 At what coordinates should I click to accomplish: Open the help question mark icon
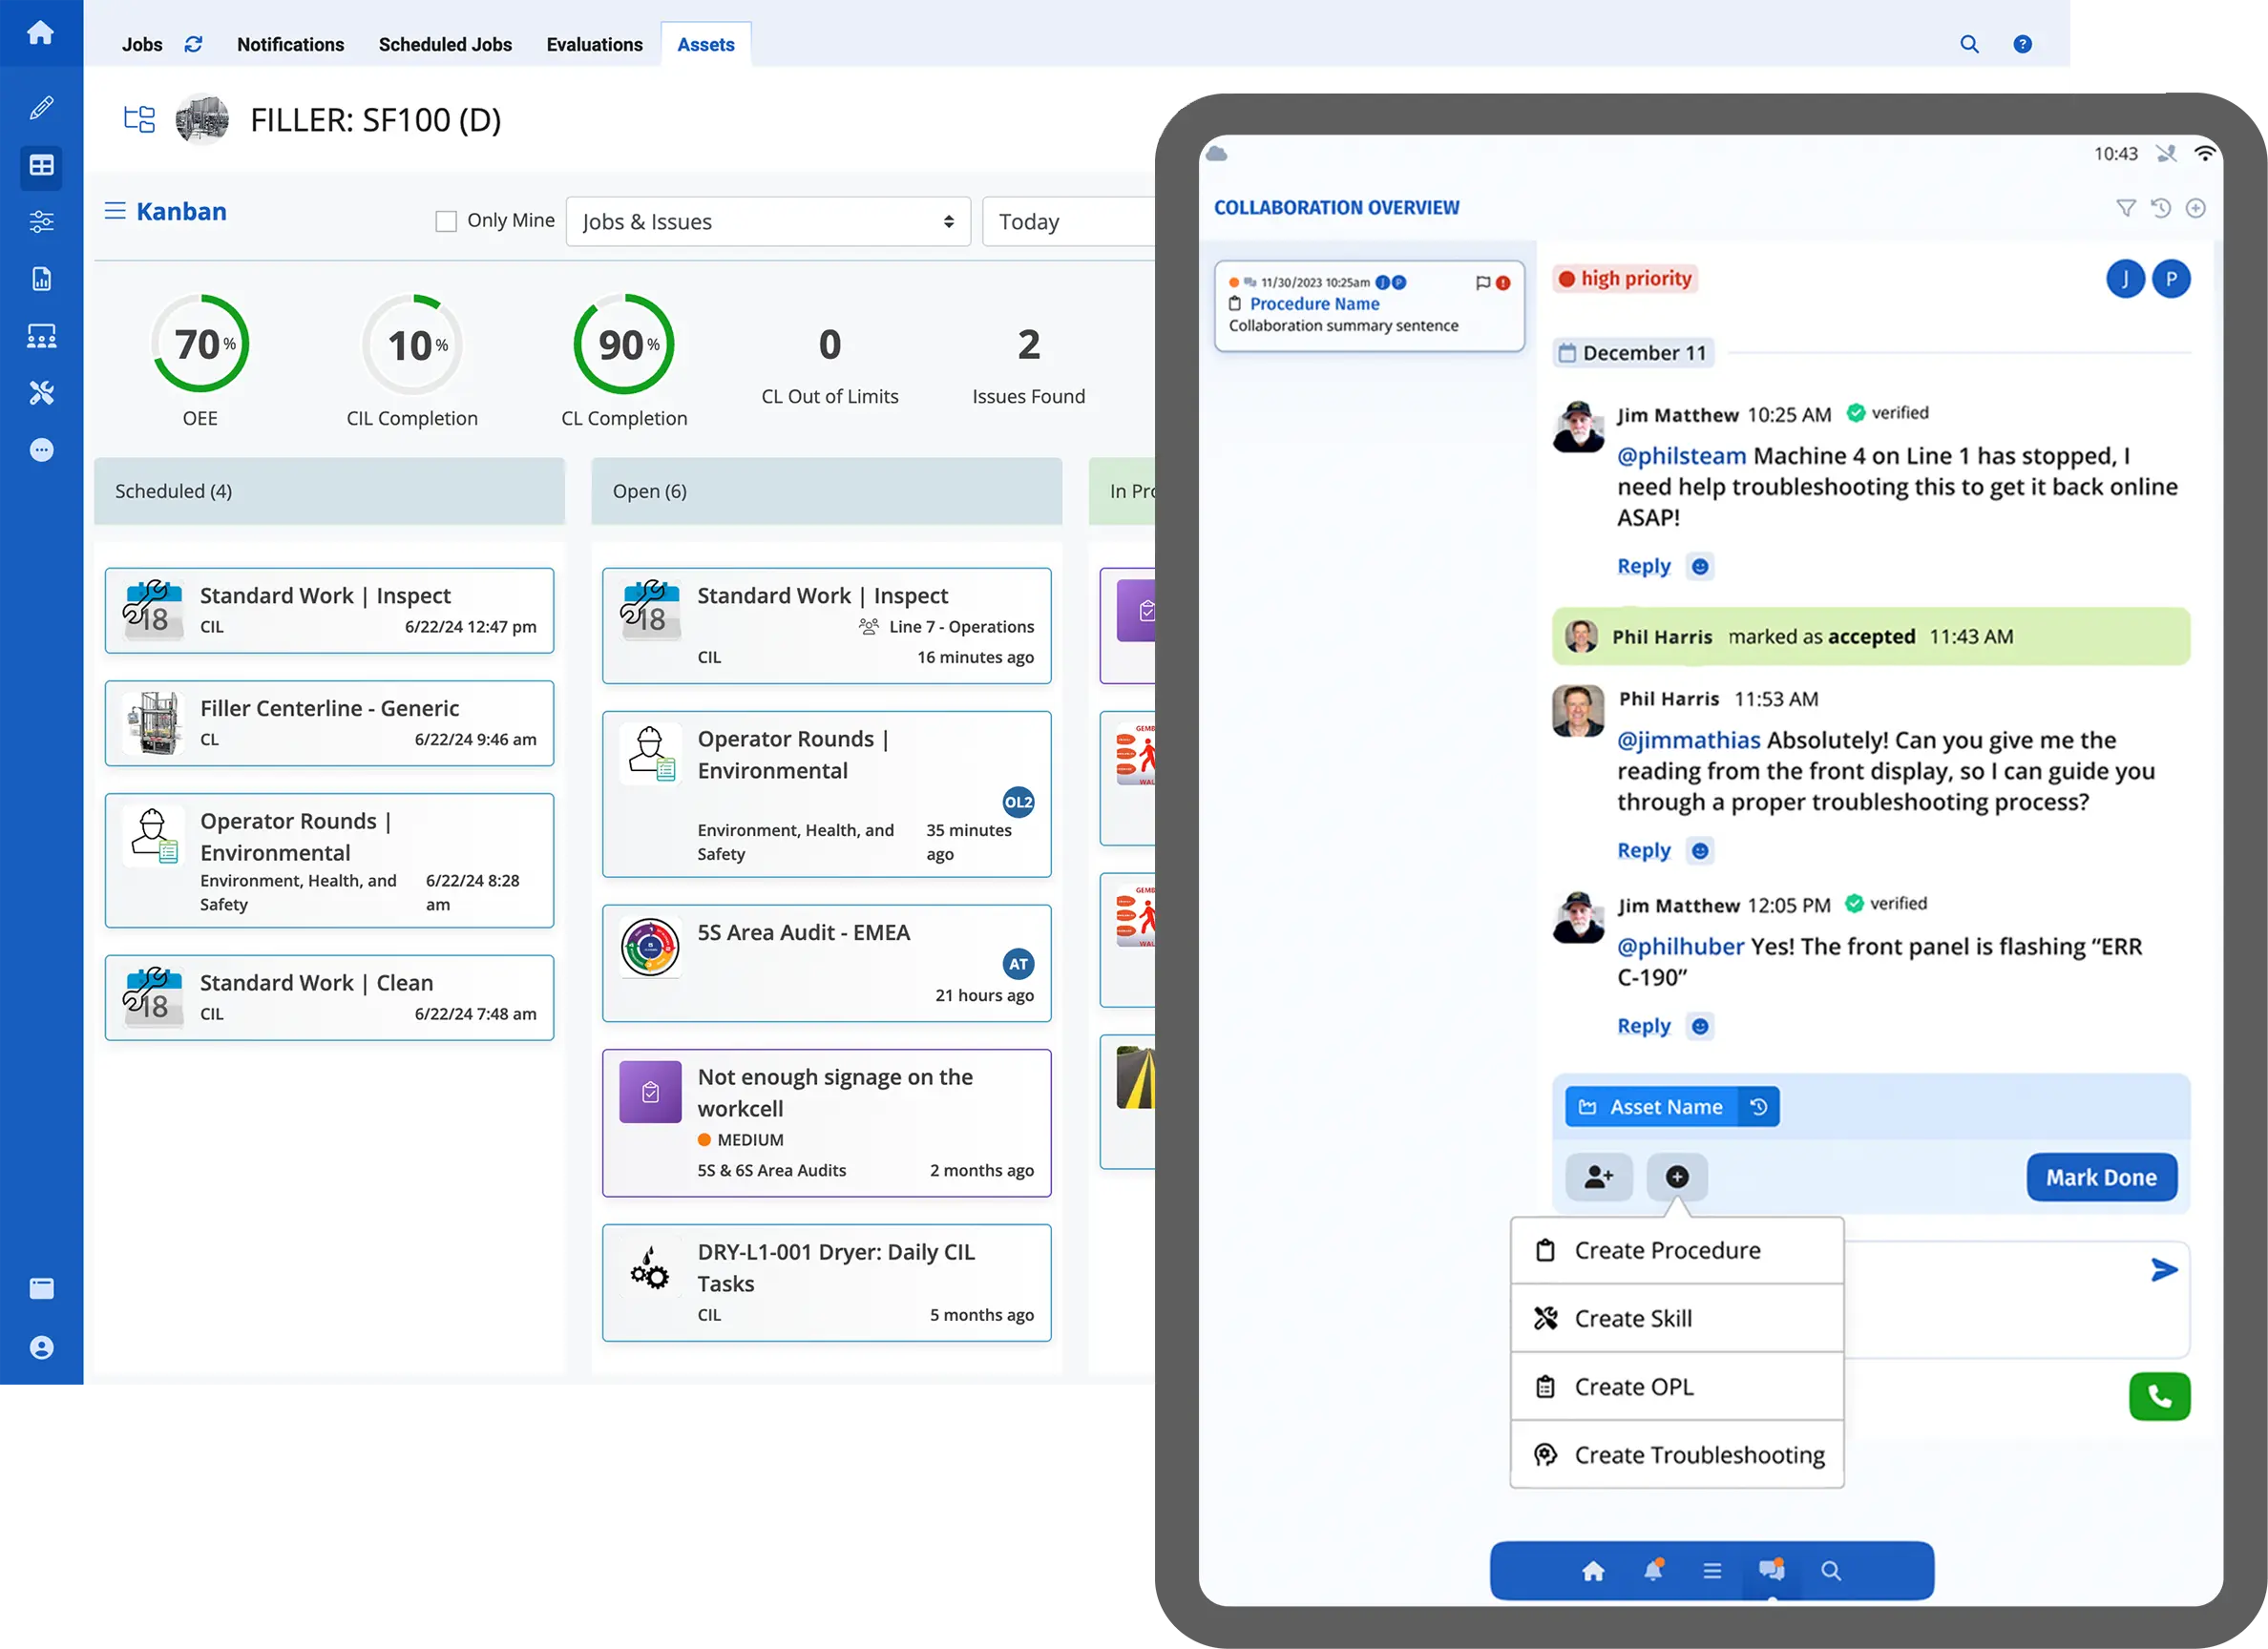[2022, 44]
